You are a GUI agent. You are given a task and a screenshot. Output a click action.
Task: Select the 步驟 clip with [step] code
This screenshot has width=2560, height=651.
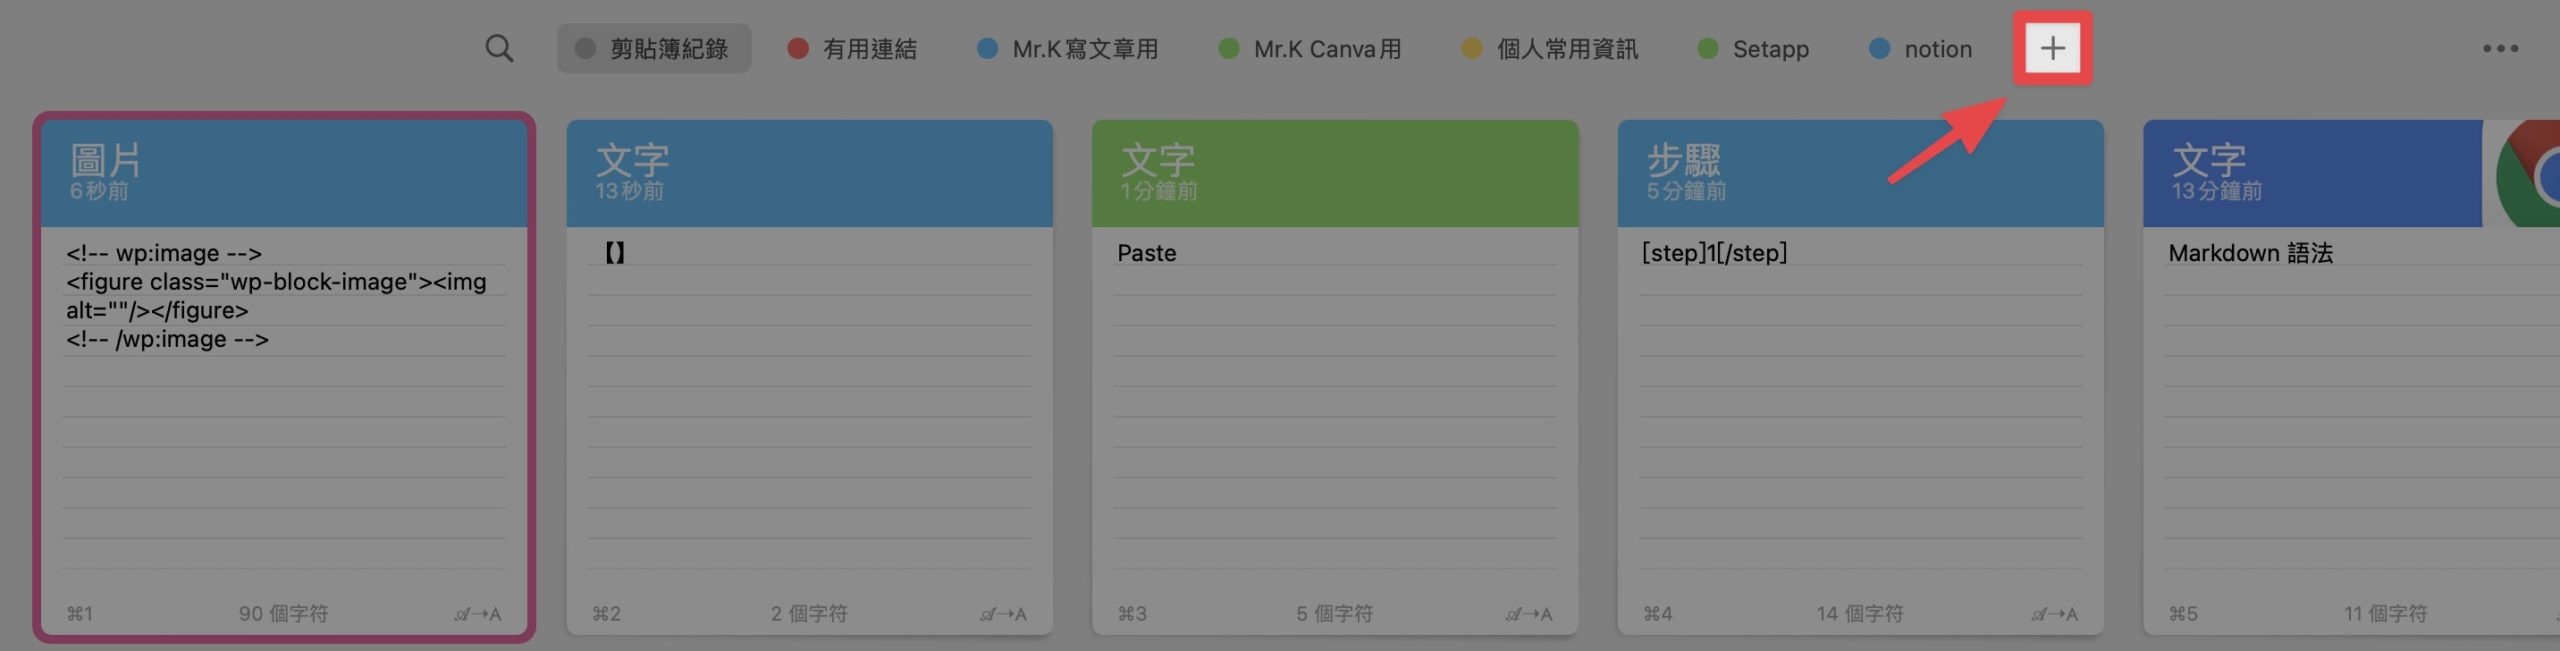pyautogui.click(x=1860, y=377)
